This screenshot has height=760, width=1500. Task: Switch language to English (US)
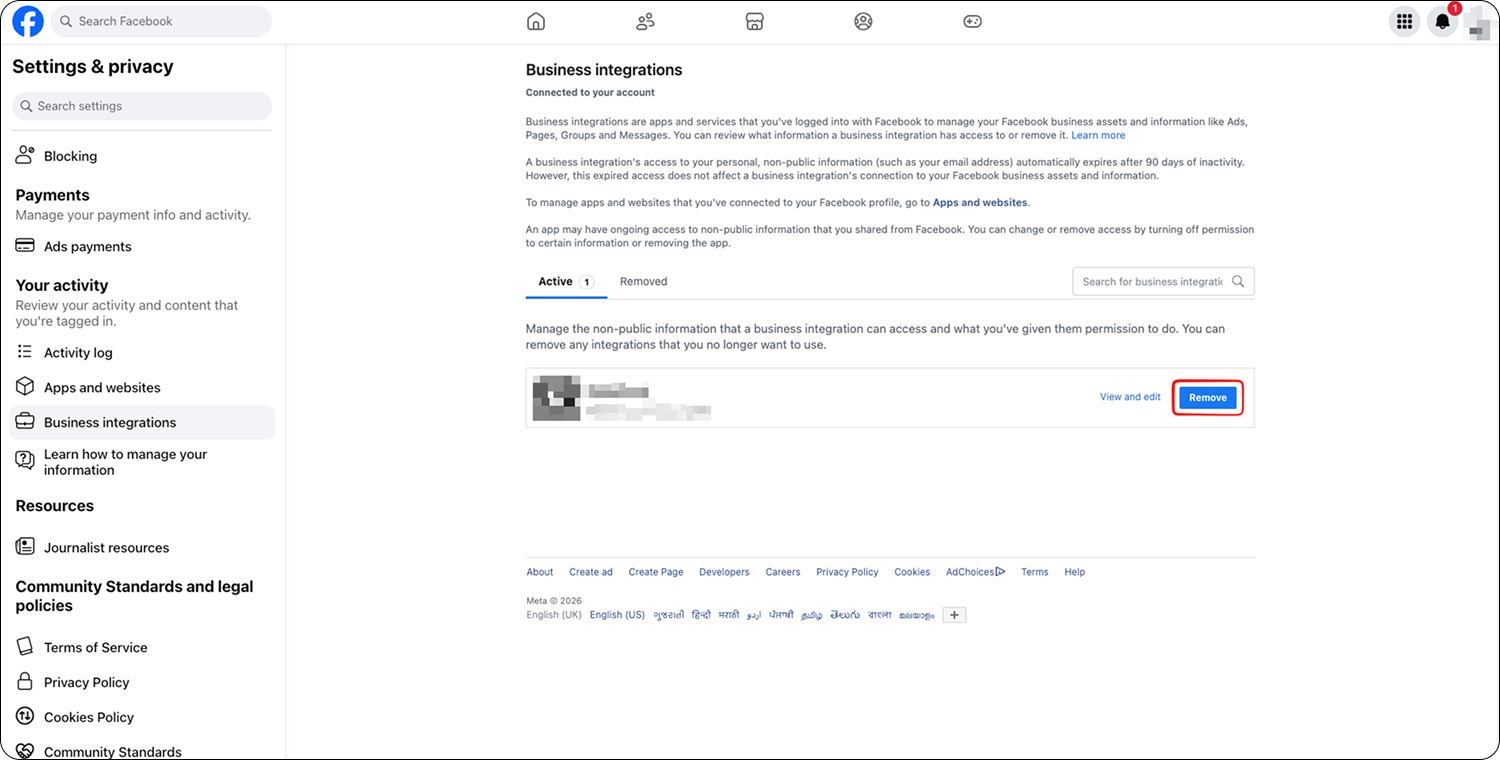(x=617, y=615)
